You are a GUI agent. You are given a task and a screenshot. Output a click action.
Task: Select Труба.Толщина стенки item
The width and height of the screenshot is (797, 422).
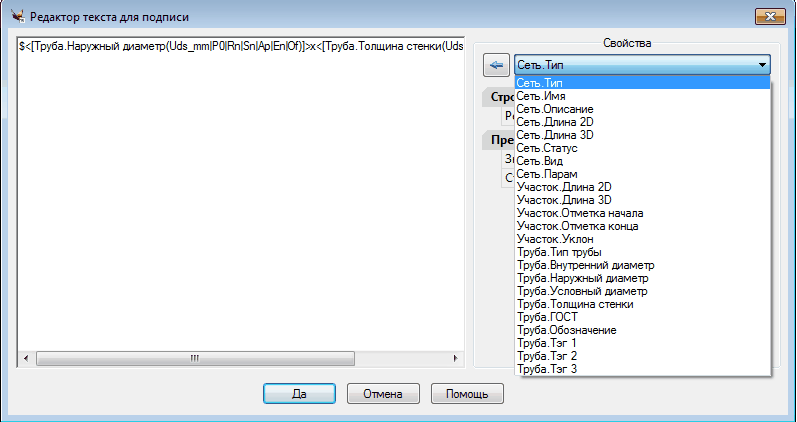pyautogui.click(x=574, y=304)
